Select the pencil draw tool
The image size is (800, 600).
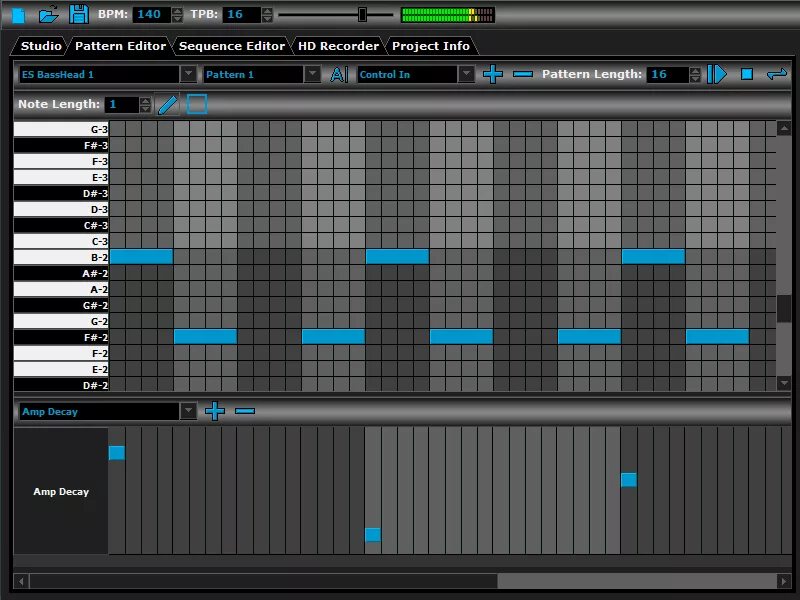(167, 105)
